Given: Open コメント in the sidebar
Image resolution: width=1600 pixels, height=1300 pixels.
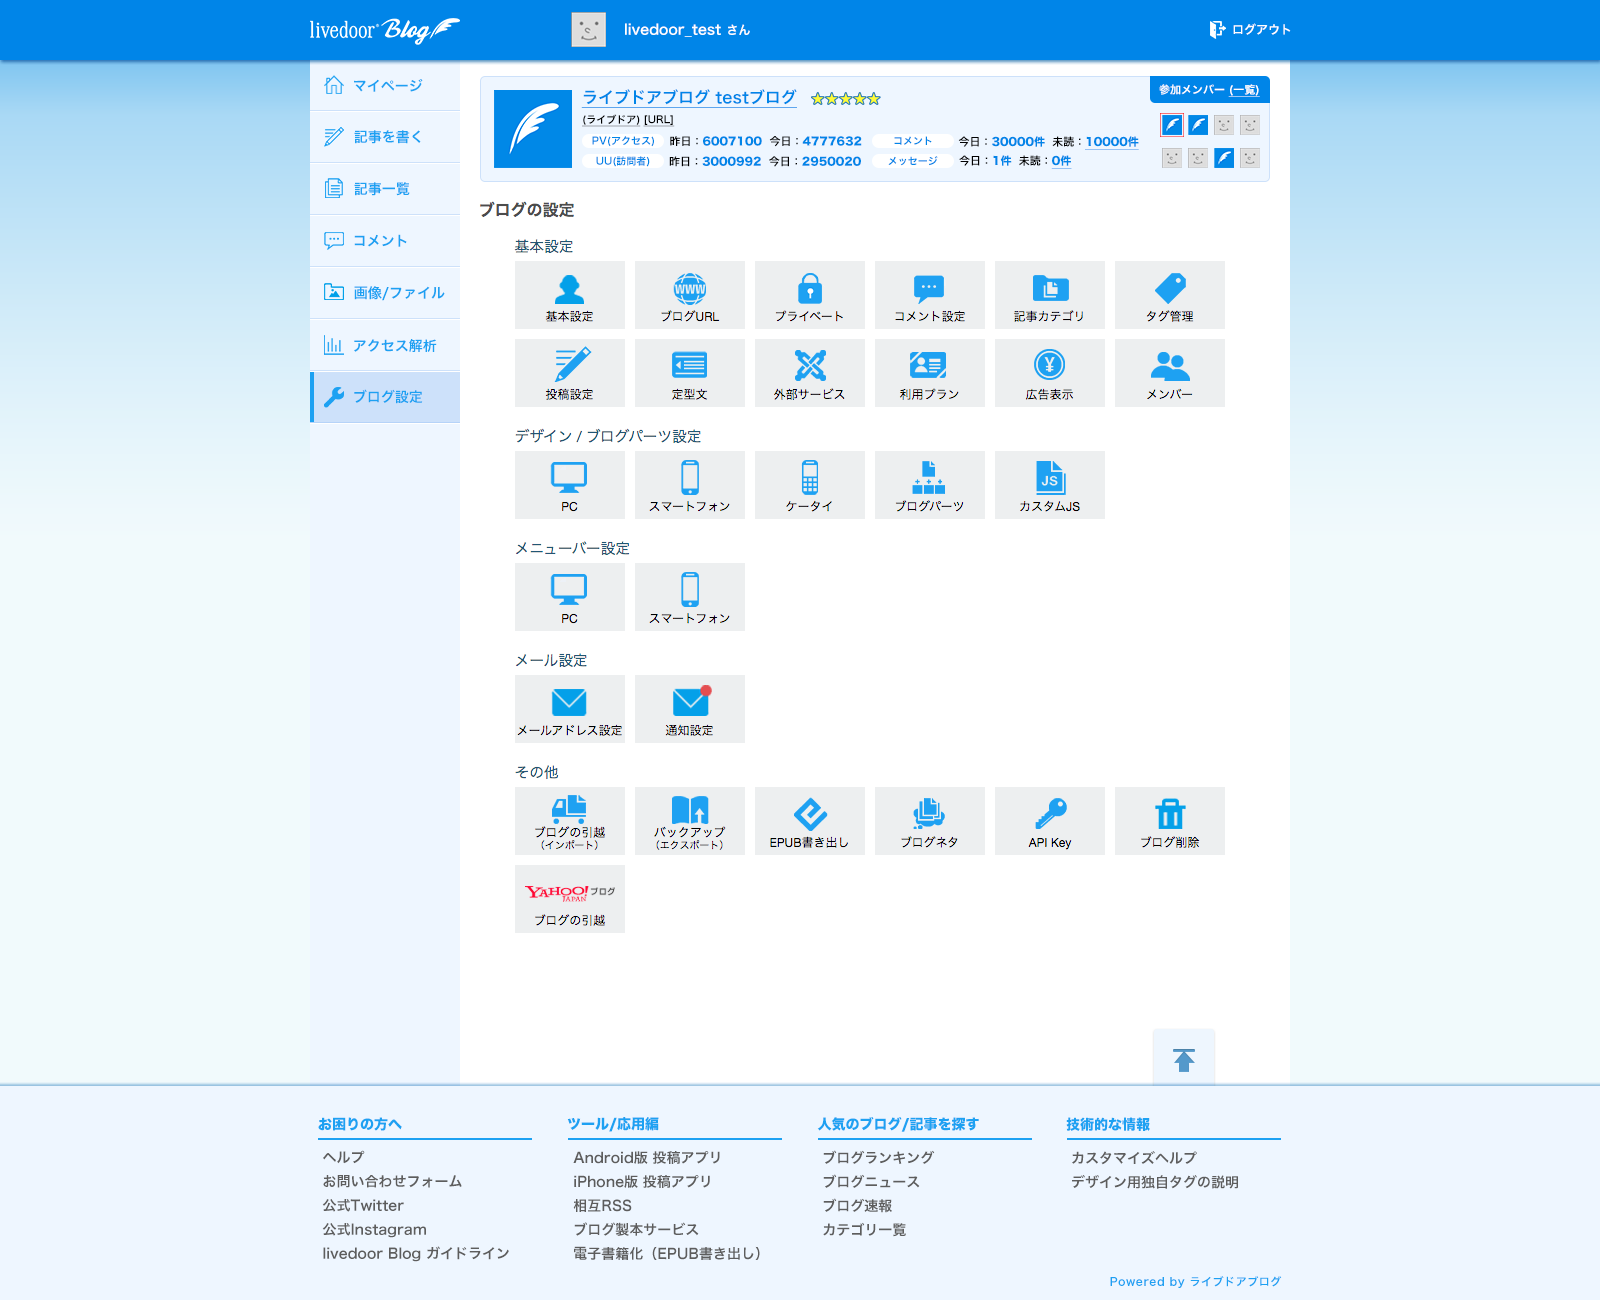Looking at the screenshot, I should 385,241.
